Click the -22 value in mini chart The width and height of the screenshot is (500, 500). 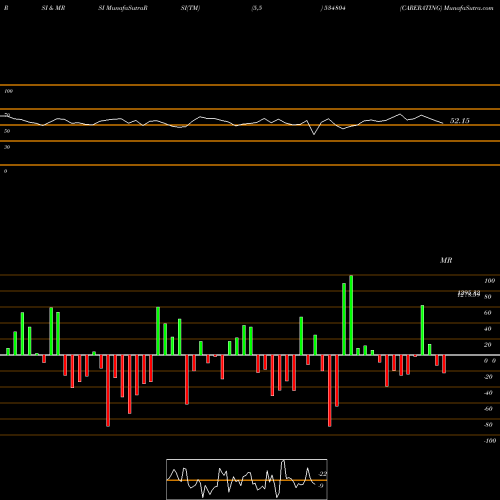click(322, 474)
